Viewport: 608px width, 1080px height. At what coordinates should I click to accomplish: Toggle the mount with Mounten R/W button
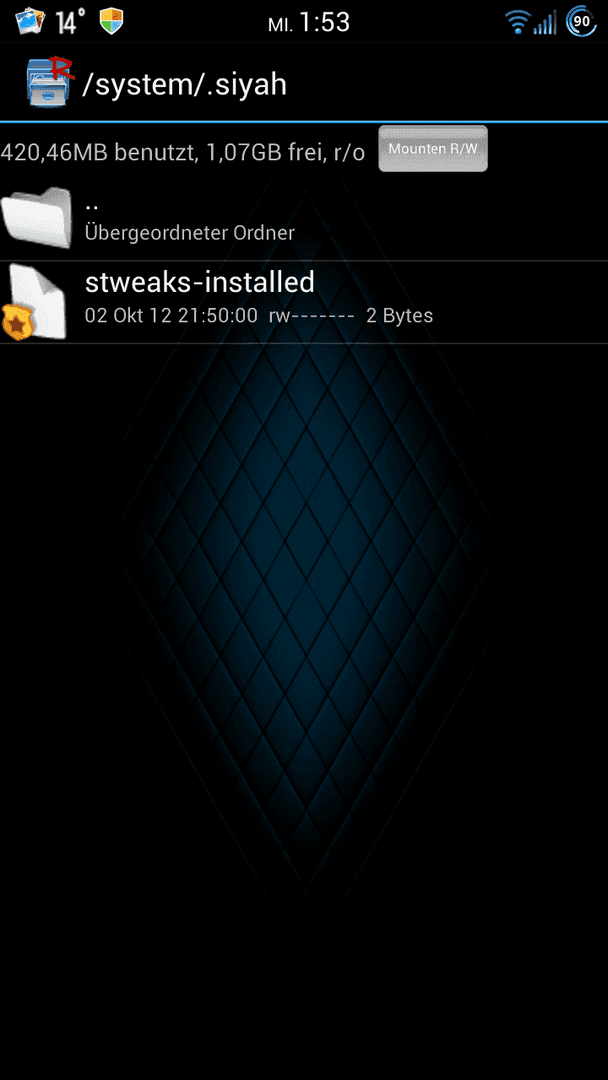coord(433,149)
